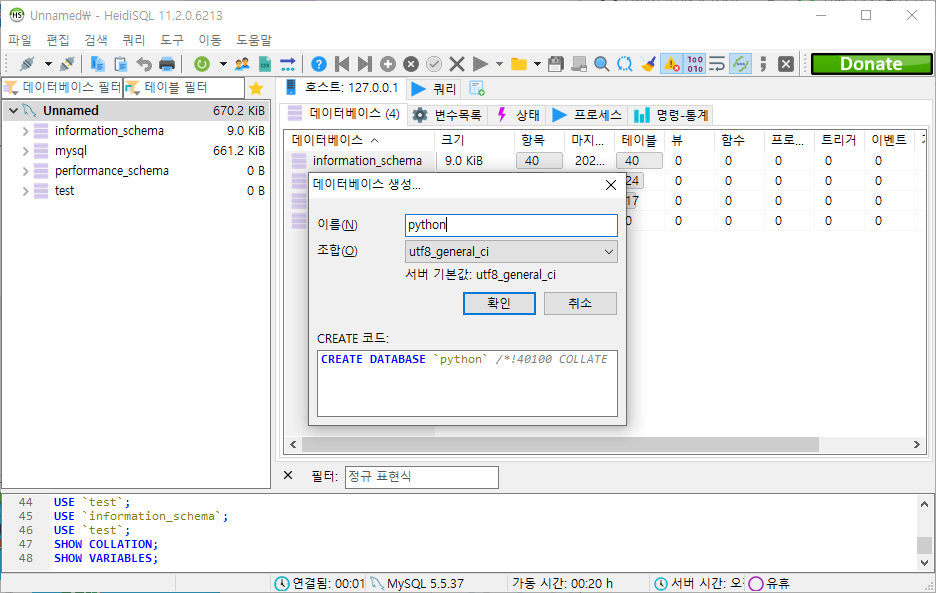The width and height of the screenshot is (936, 593).
Task: Open the user manager icon
Action: 242,64
